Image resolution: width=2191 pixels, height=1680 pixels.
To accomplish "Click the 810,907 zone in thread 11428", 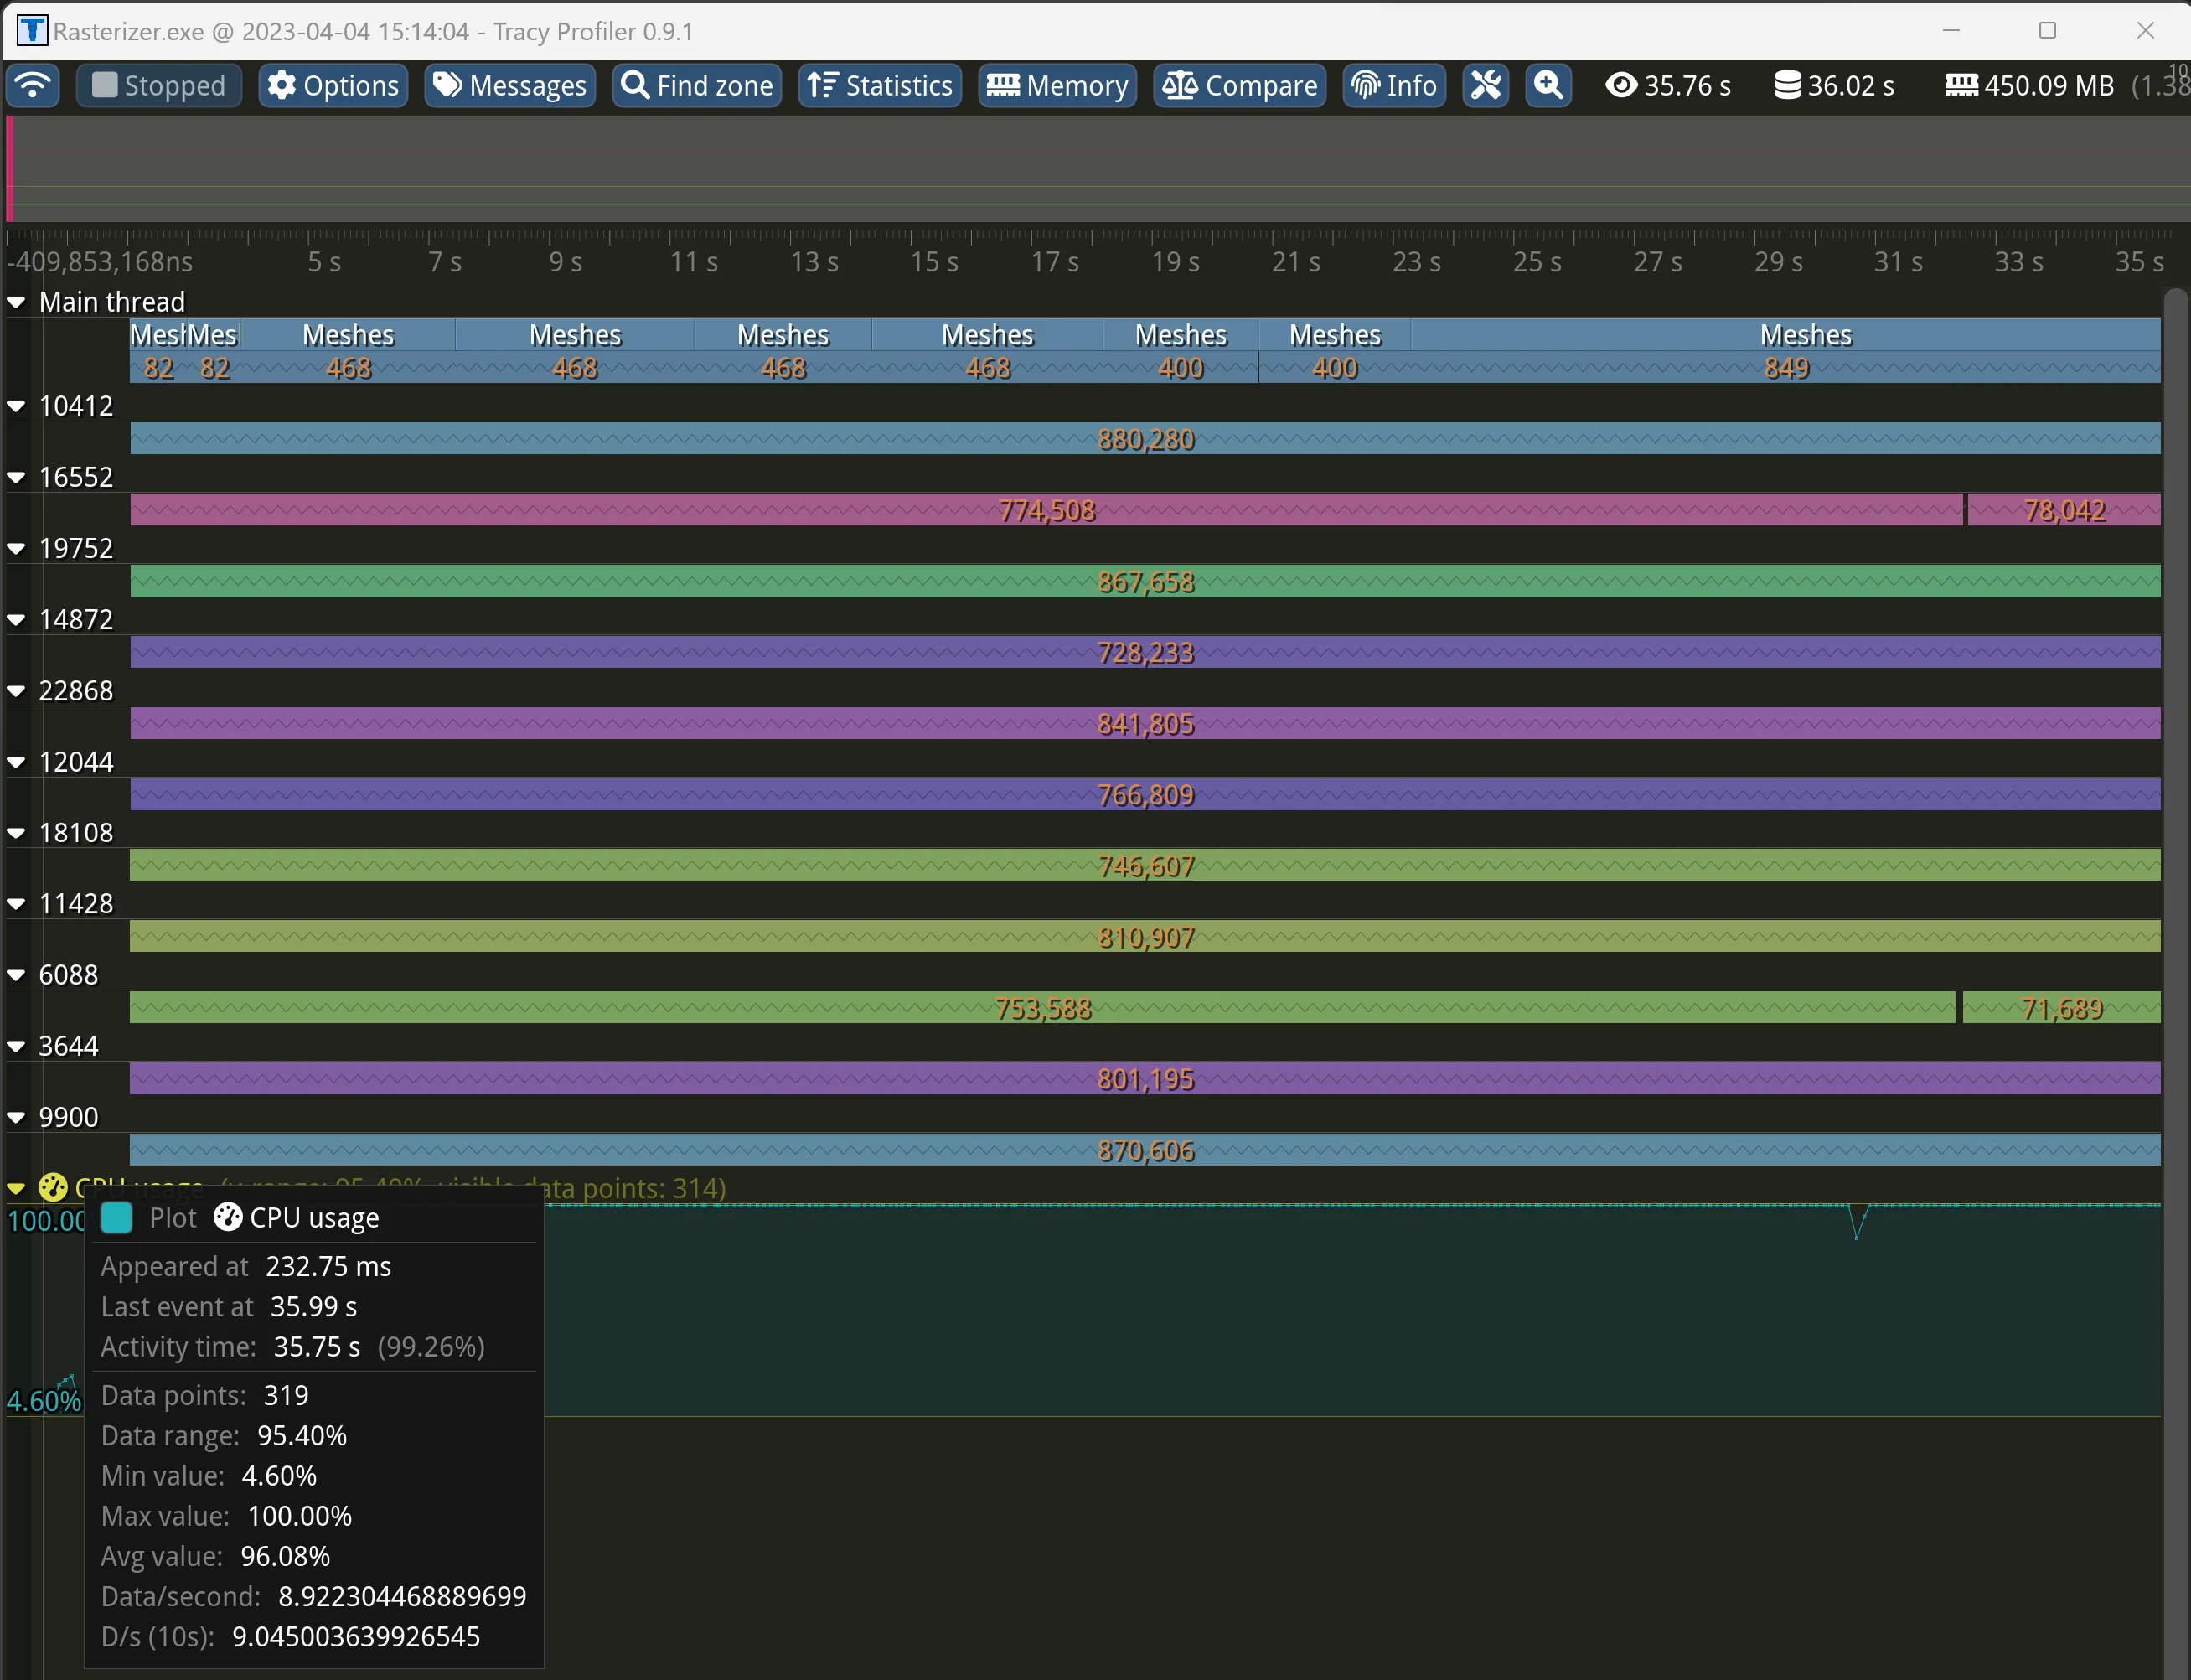I will pyautogui.click(x=1145, y=937).
